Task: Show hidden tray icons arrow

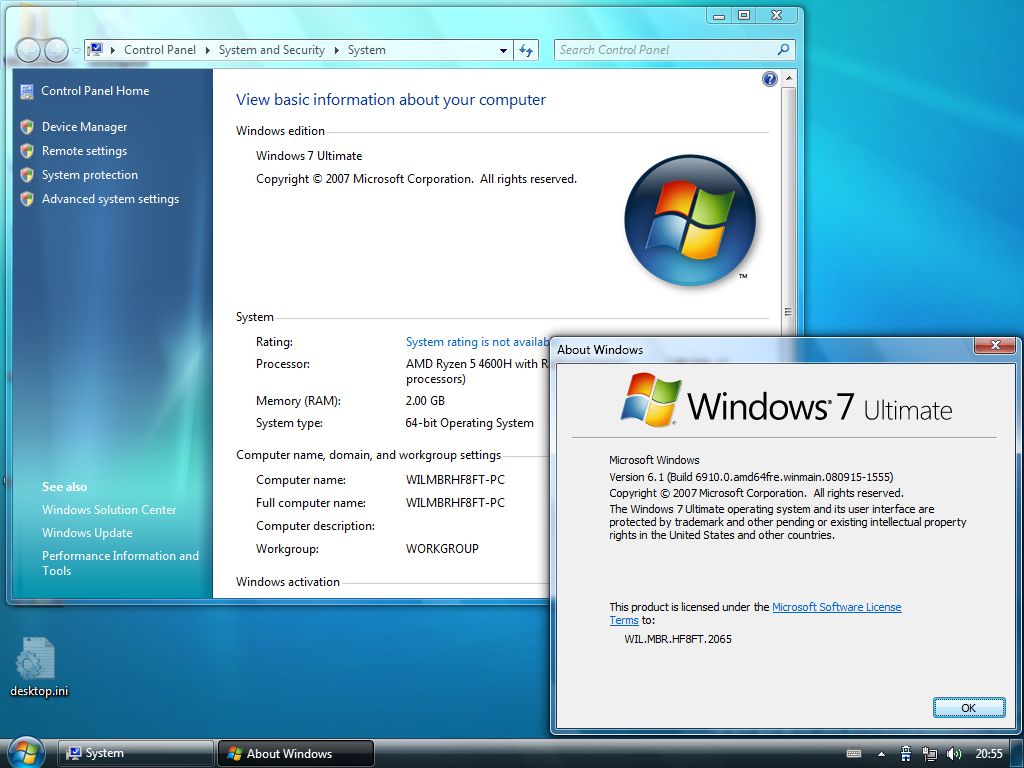Action: click(881, 754)
